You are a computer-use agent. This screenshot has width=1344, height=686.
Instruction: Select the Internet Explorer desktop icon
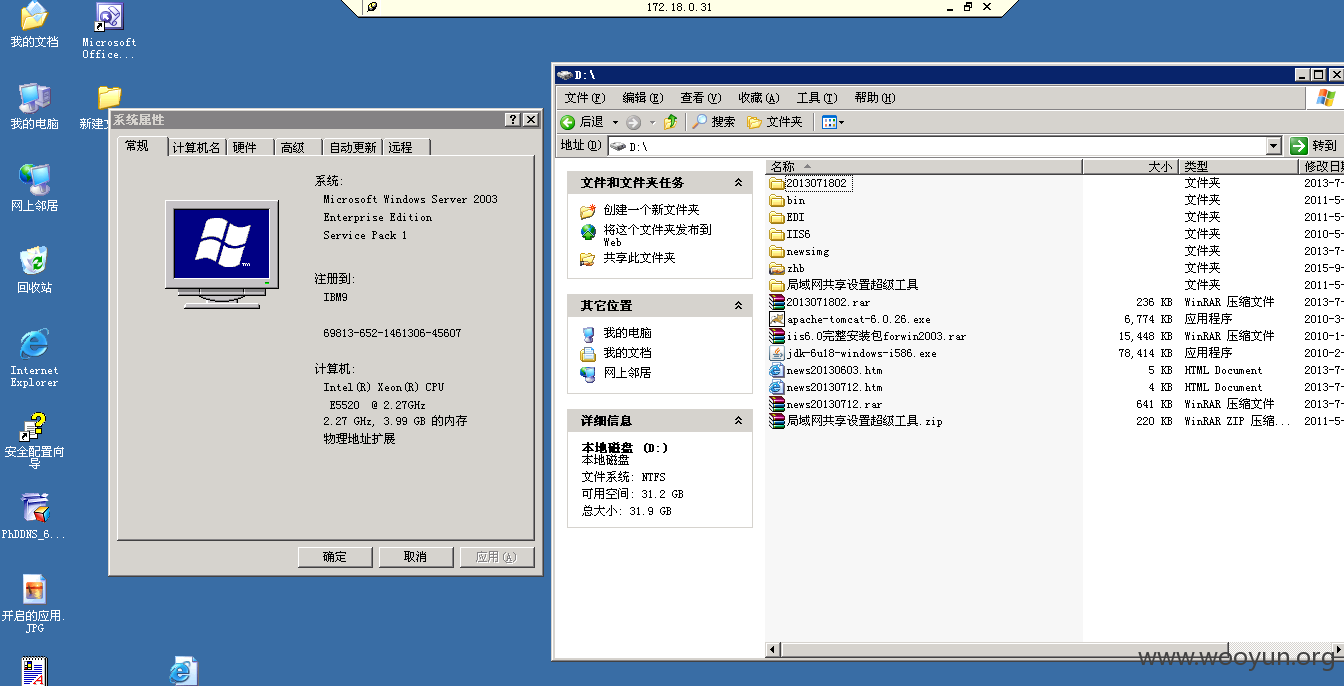coord(34,358)
